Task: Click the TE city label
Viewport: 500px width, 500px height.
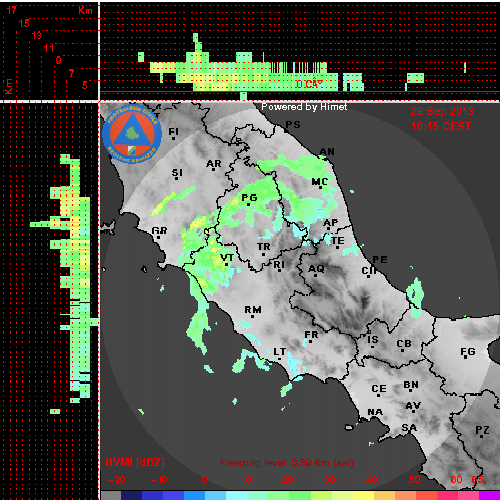Action: pos(338,240)
